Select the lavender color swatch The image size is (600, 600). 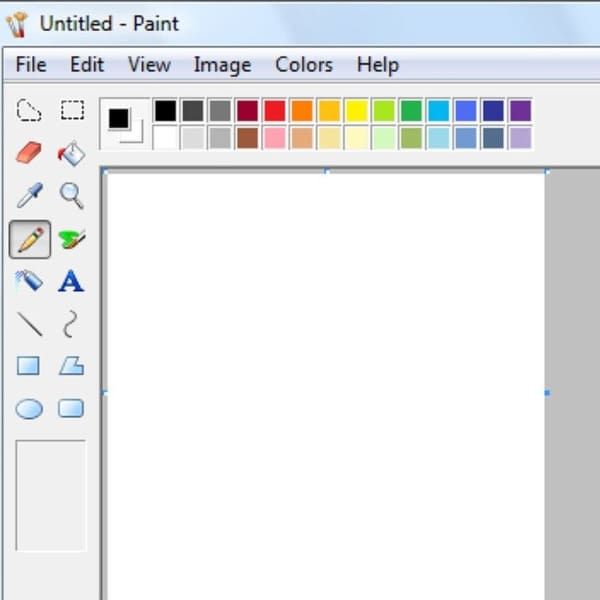pyautogui.click(x=520, y=138)
